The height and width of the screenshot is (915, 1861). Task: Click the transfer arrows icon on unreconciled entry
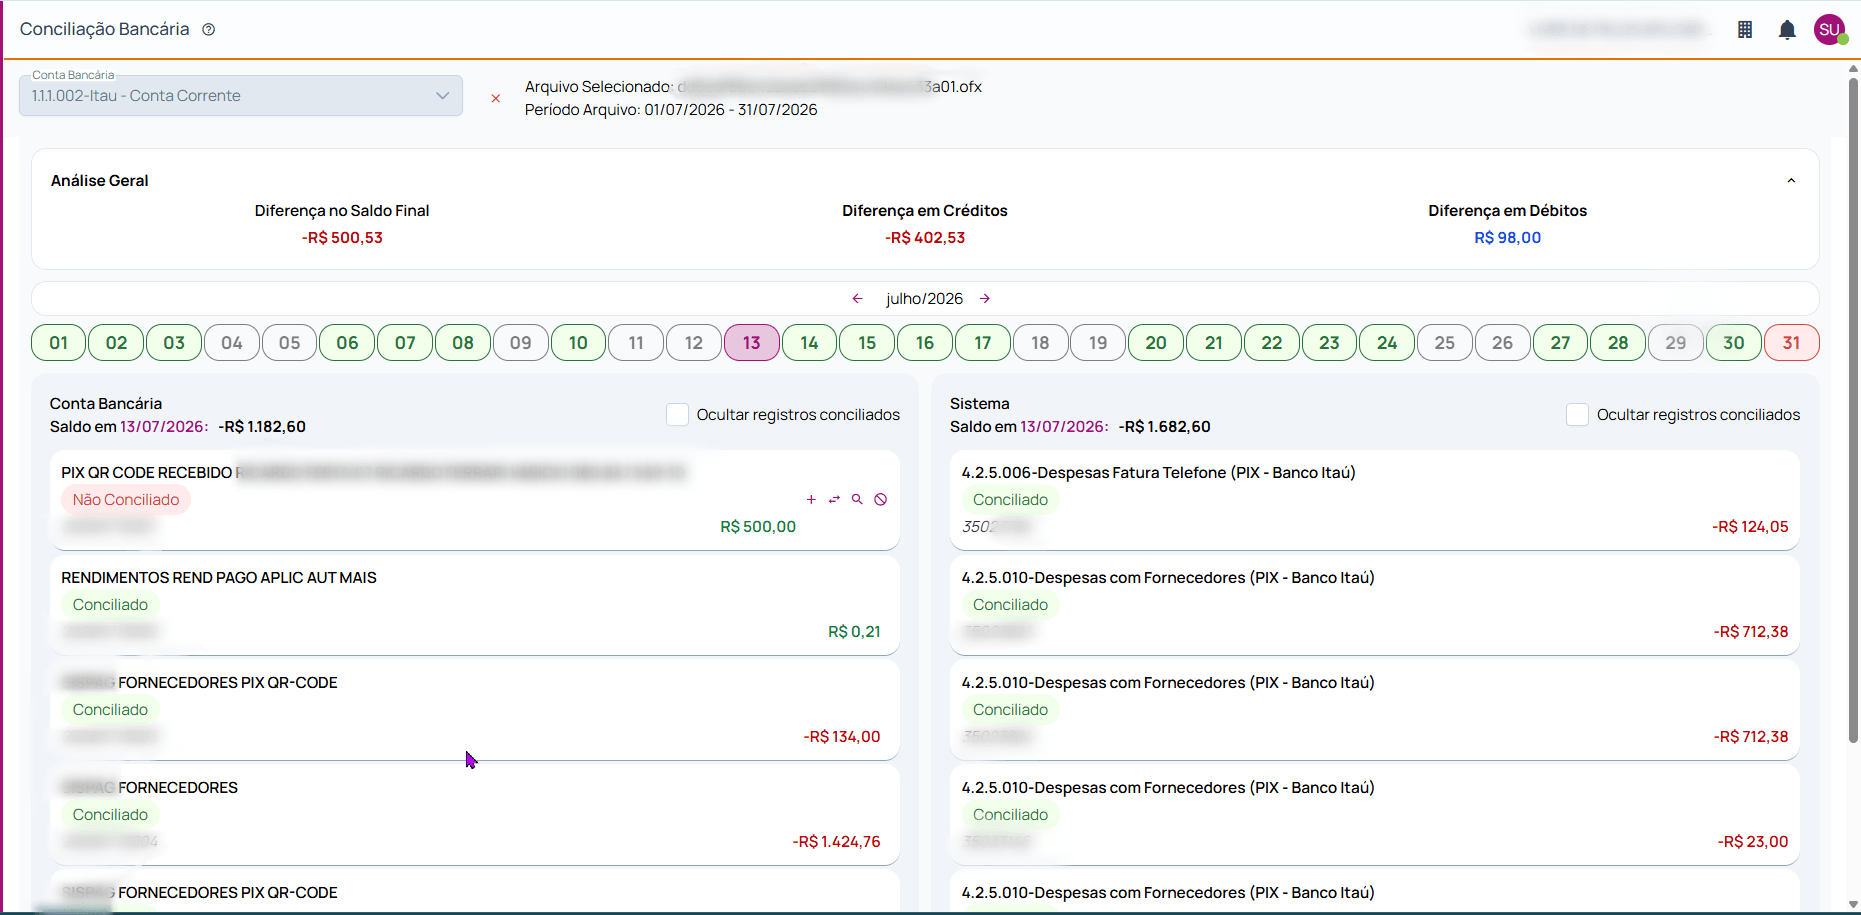(x=834, y=499)
